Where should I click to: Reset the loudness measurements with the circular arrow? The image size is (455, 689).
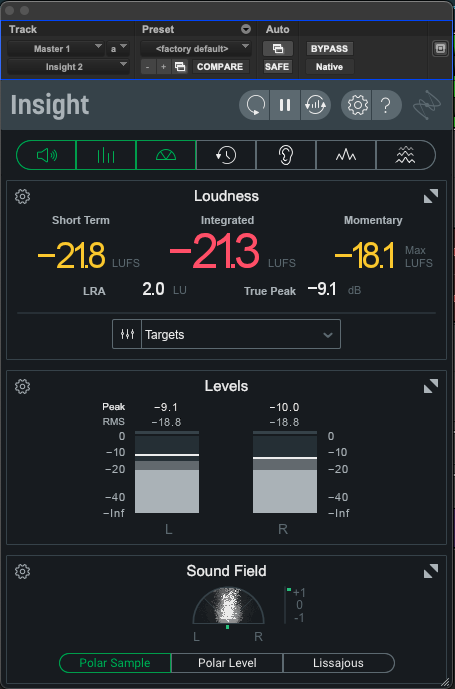[255, 105]
